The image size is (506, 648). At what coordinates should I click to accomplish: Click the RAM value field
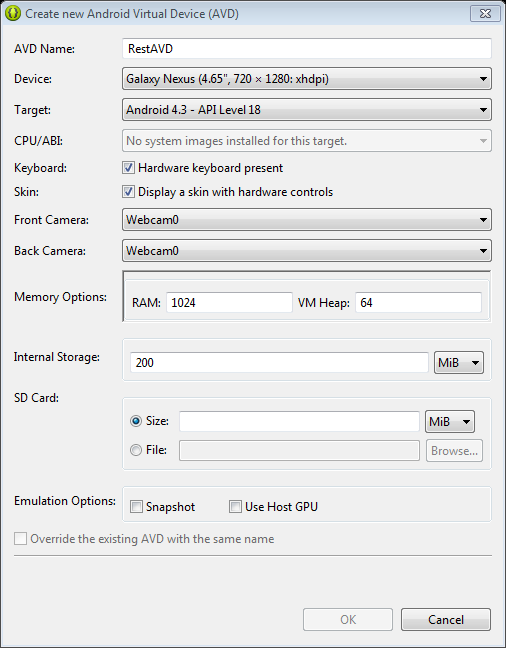click(x=229, y=303)
